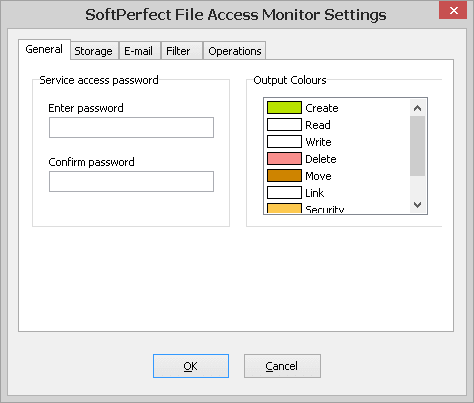Focus the Confirm password field
Image resolution: width=474 pixels, height=403 pixels.
[131, 181]
